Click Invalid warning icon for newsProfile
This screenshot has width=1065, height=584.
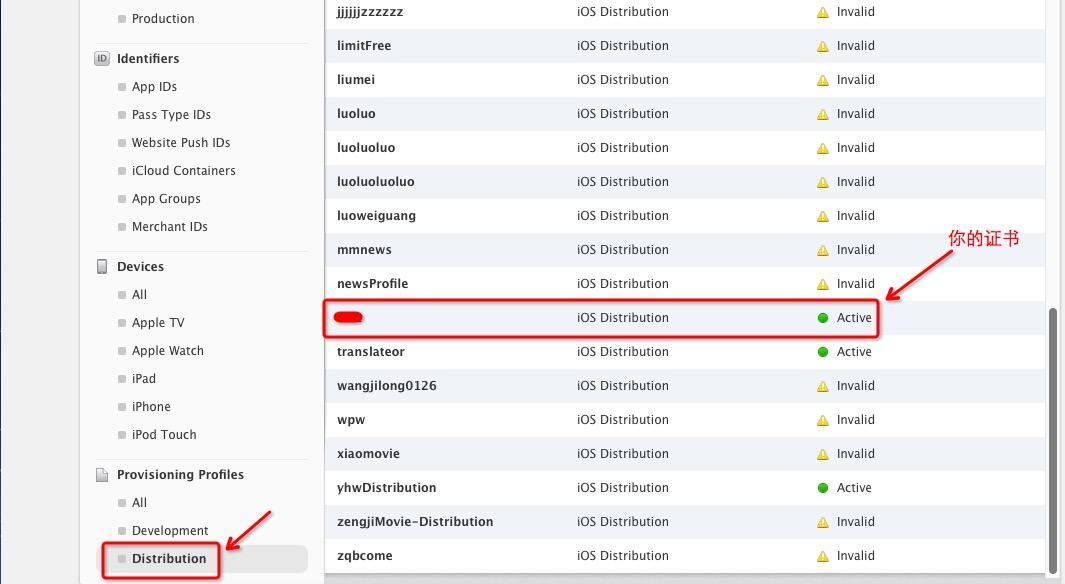[x=823, y=284]
